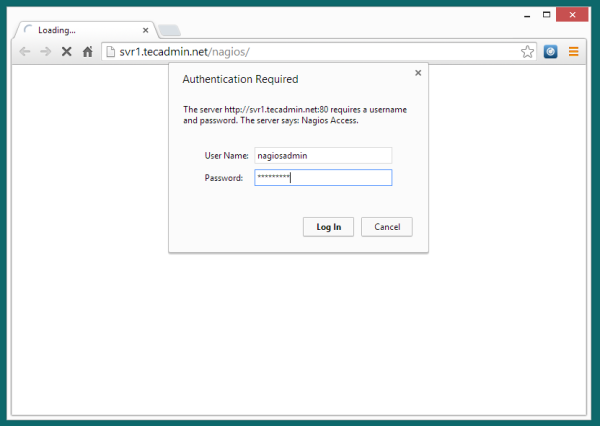Close the browser window
The height and width of the screenshot is (426, 600).
click(x=574, y=14)
